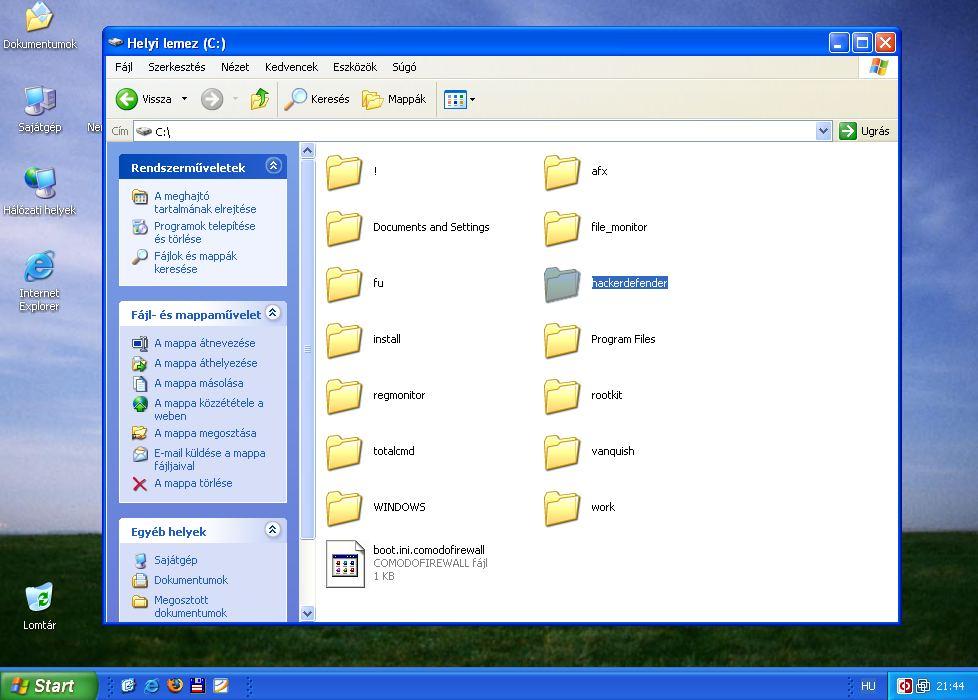The image size is (978, 700).
Task: Open the Nézet menu
Action: click(235, 67)
